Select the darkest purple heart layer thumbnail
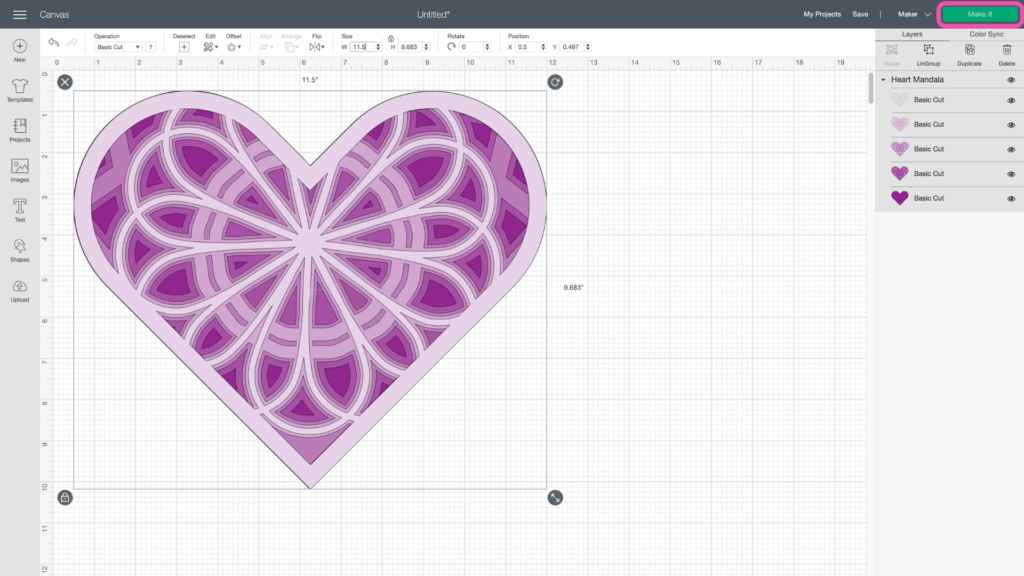The image size is (1024, 576). [899, 198]
